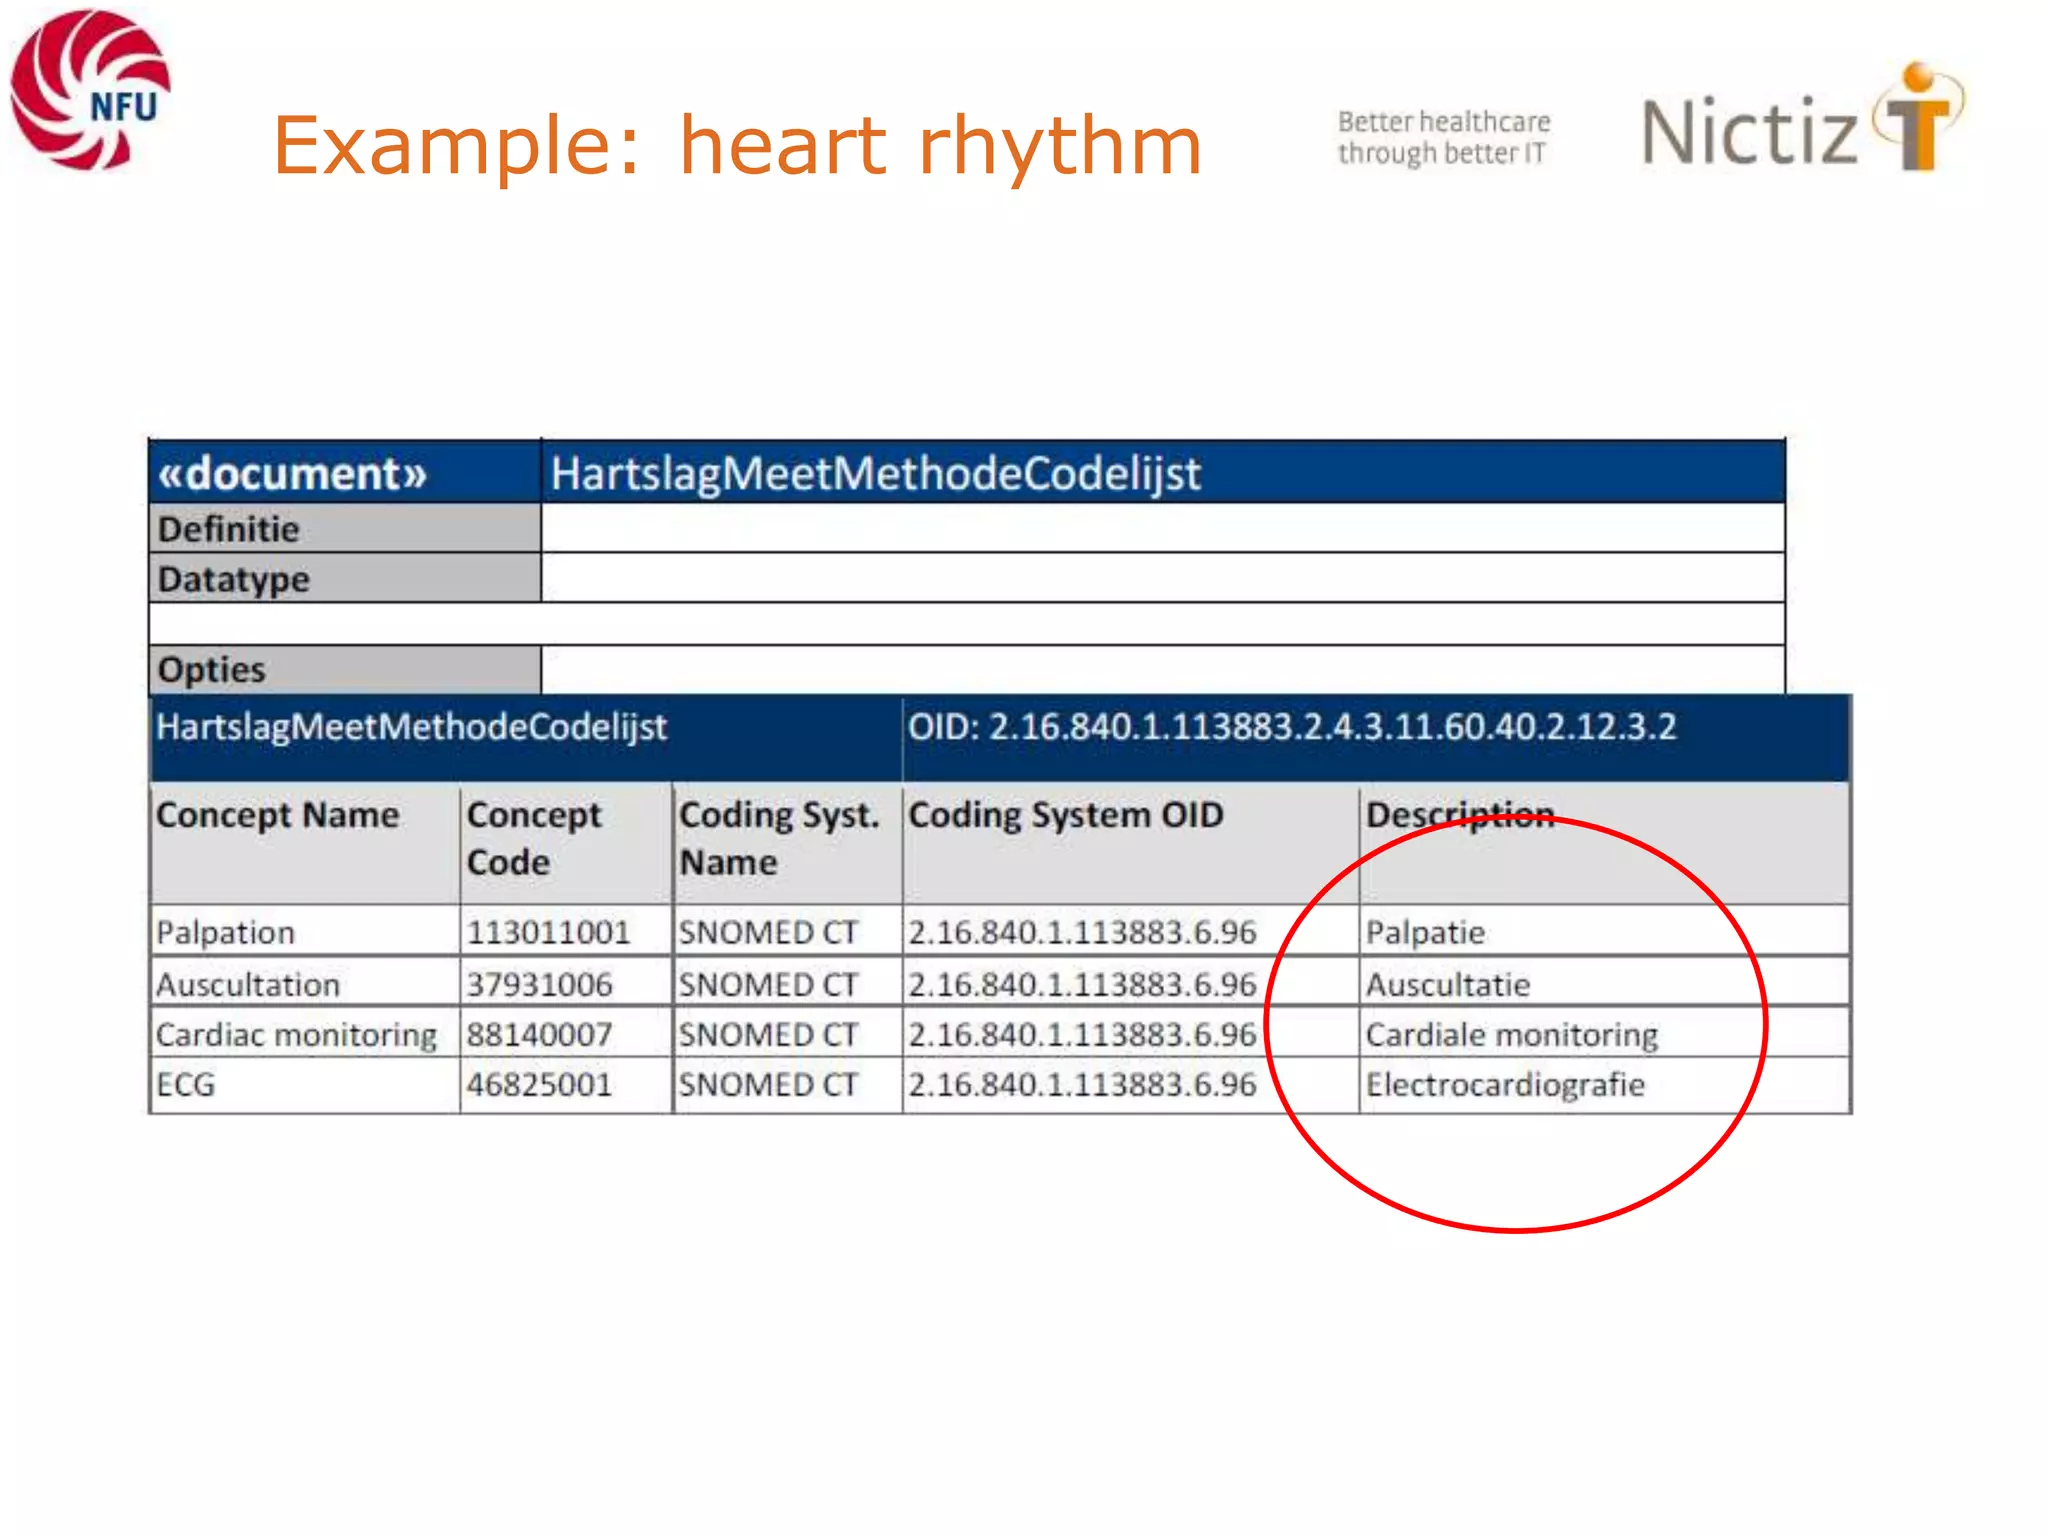Select the coding system OID in the Palpation row
This screenshot has width=2048, height=1536.
point(1131,931)
